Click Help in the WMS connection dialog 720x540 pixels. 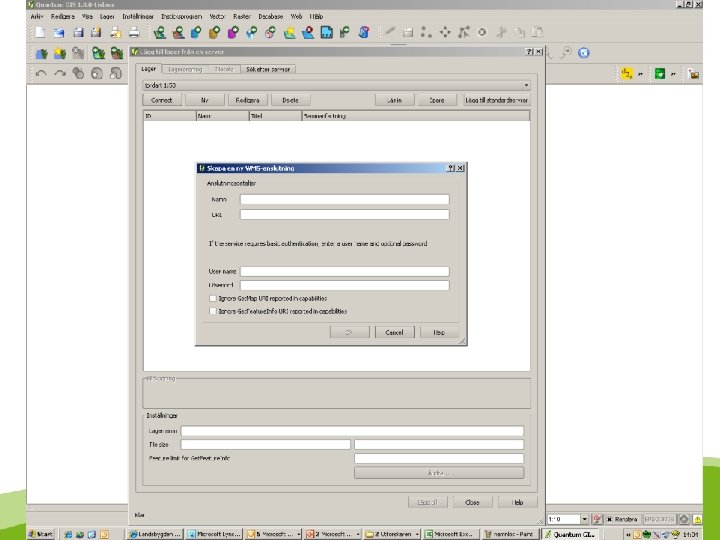pos(439,332)
